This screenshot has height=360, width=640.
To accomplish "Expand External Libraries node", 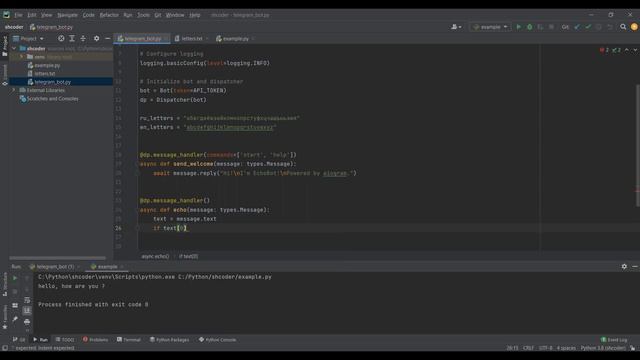I will [14, 90].
